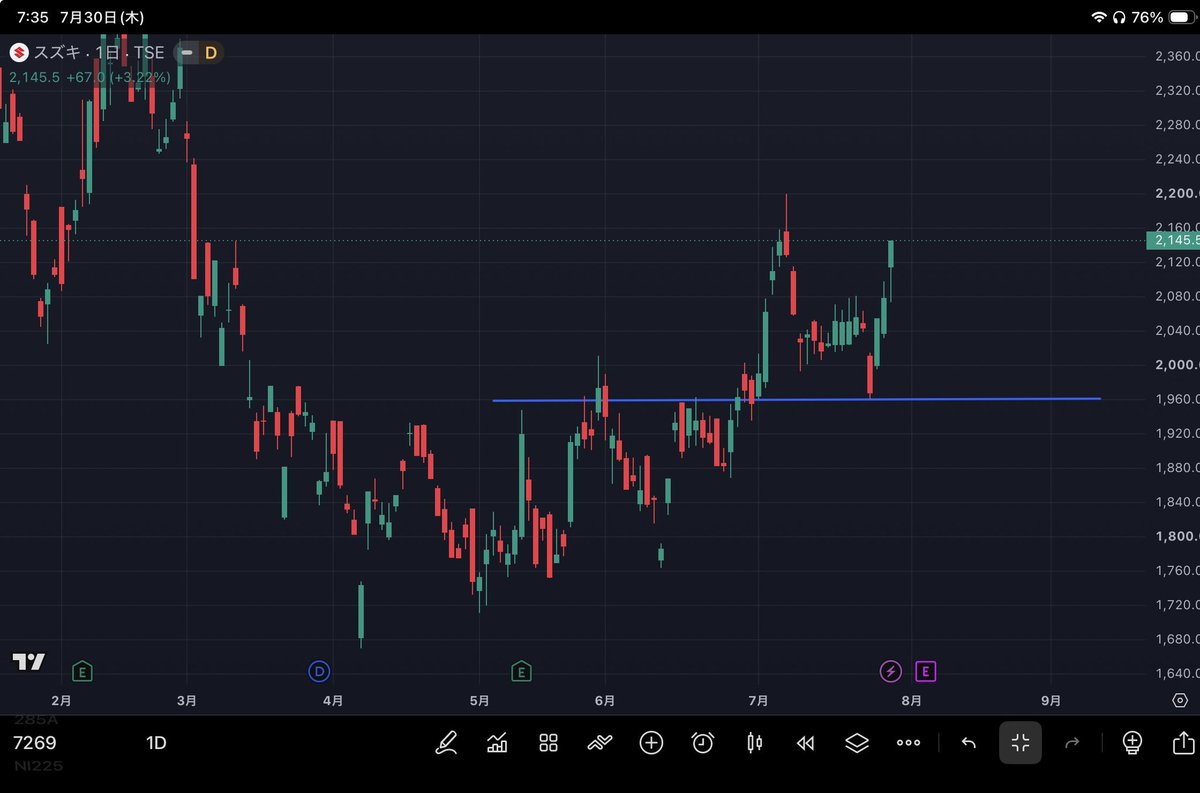Open the four-squares grid icon

coord(548,743)
